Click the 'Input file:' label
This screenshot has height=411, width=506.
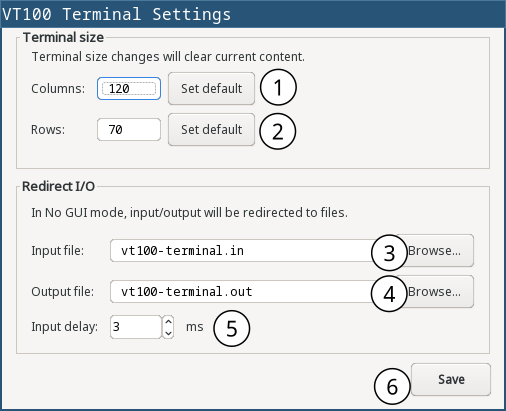coord(58,251)
